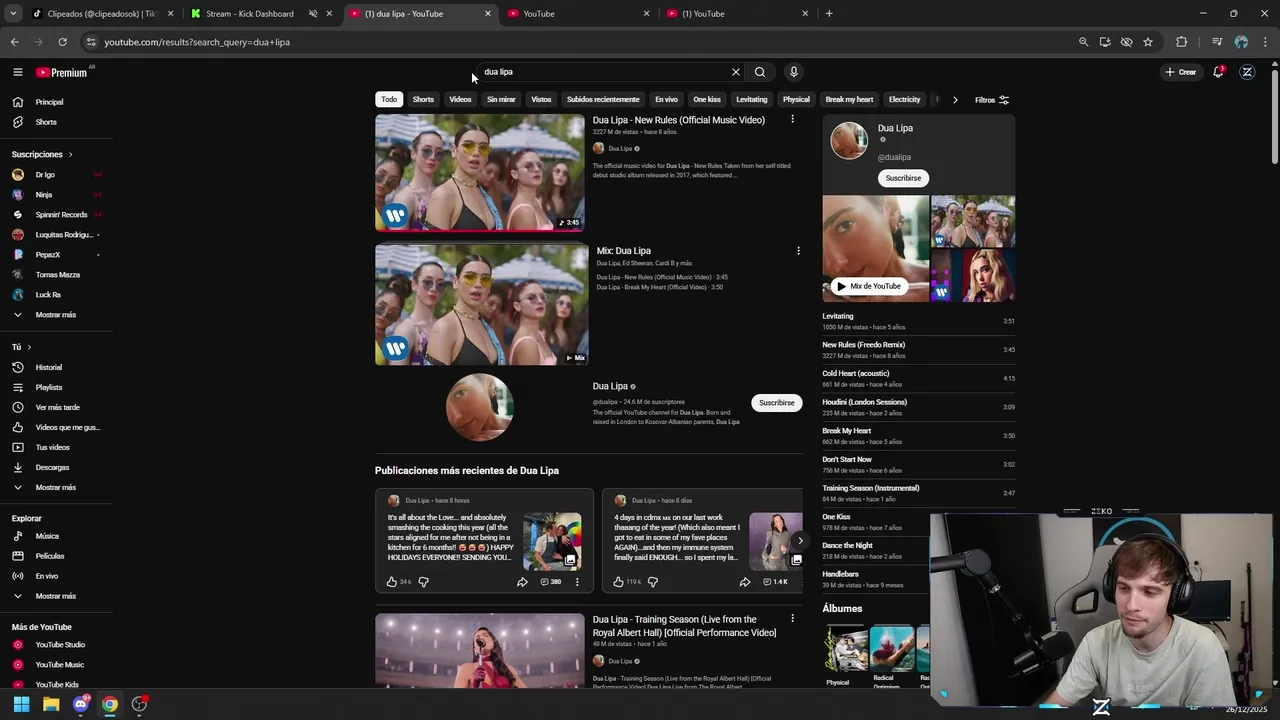Open the Levitating track in side list

pyautogui.click(x=918, y=321)
